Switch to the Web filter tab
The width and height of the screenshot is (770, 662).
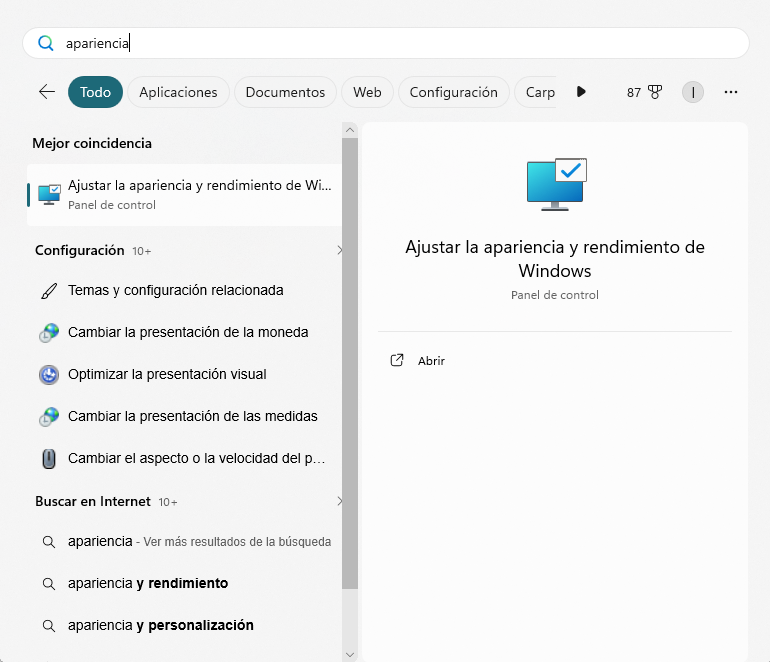click(367, 92)
